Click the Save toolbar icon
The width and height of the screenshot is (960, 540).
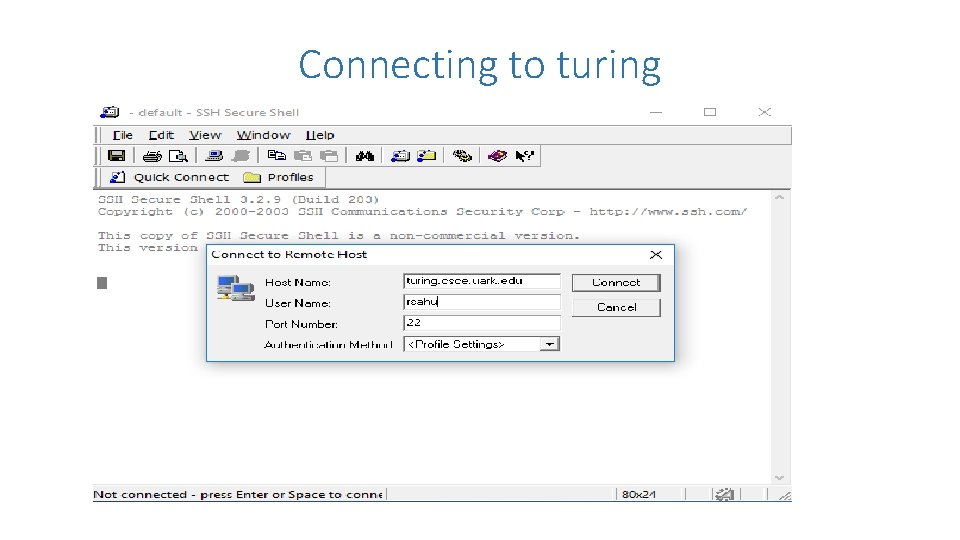(116, 156)
